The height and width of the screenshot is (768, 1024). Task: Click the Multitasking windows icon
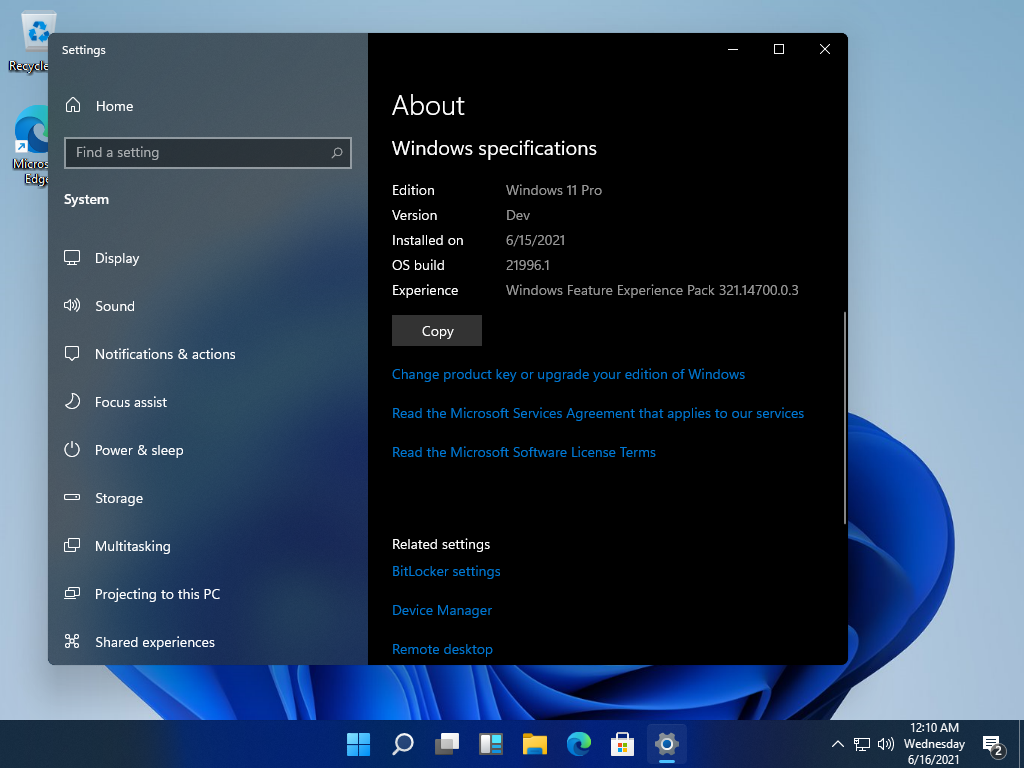72,545
